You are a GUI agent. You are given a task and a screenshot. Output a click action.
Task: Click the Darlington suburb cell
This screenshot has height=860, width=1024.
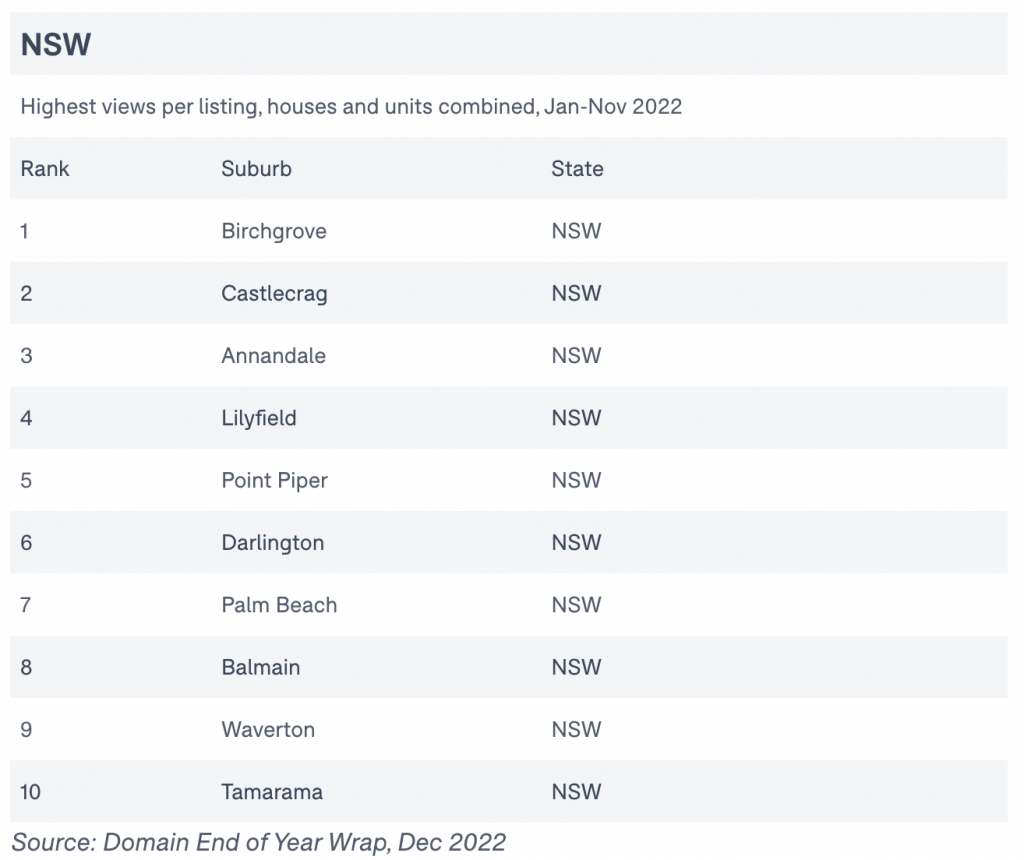pos(272,543)
